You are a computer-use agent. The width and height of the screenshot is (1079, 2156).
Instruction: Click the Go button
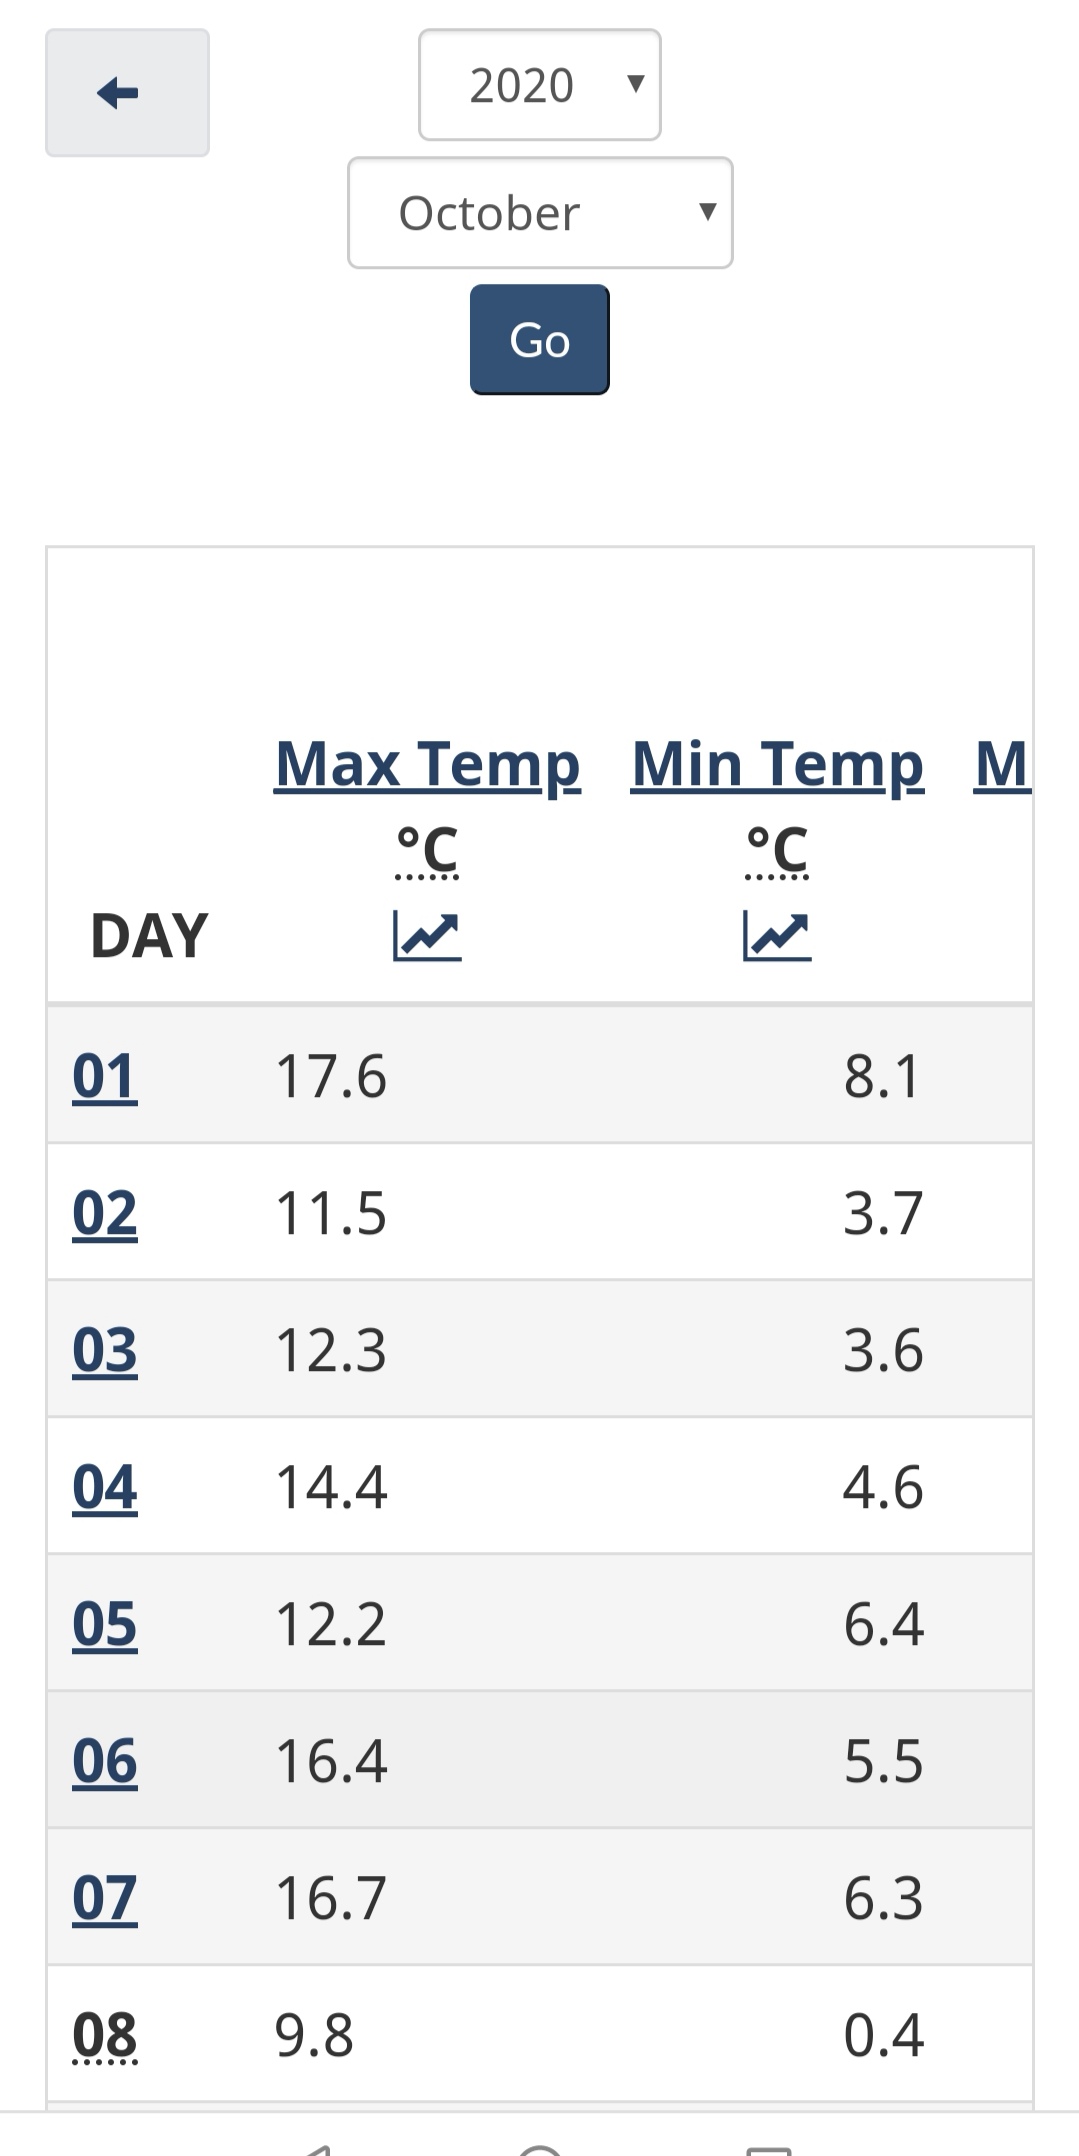pyautogui.click(x=540, y=340)
